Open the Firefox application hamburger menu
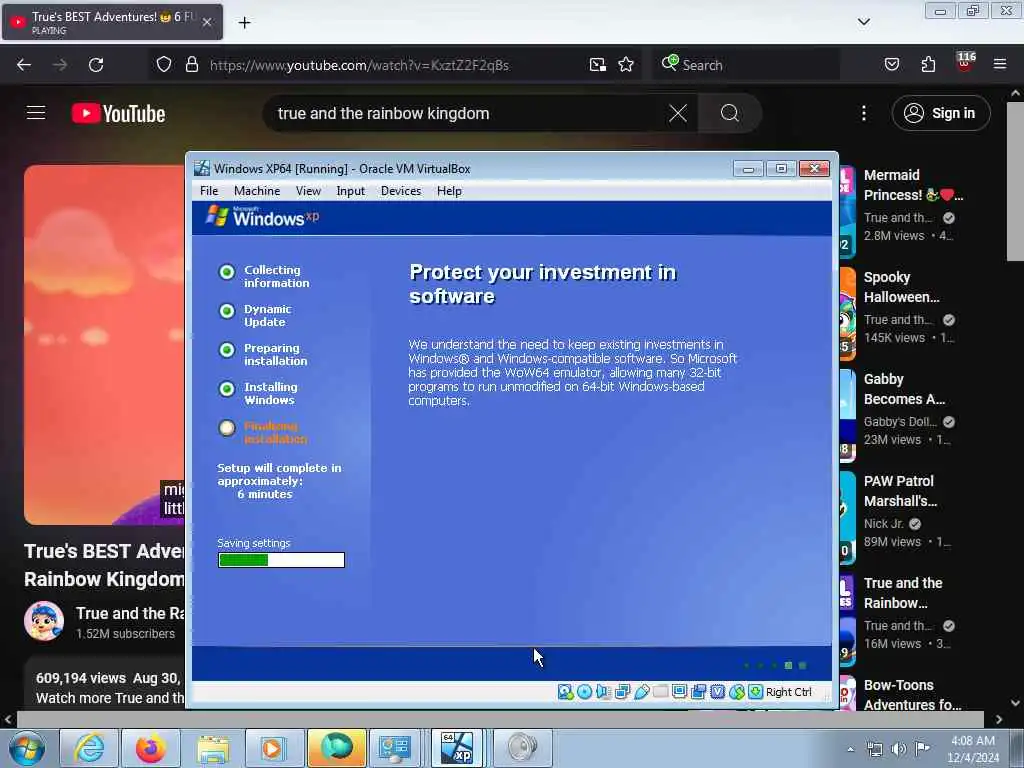 [1000, 65]
